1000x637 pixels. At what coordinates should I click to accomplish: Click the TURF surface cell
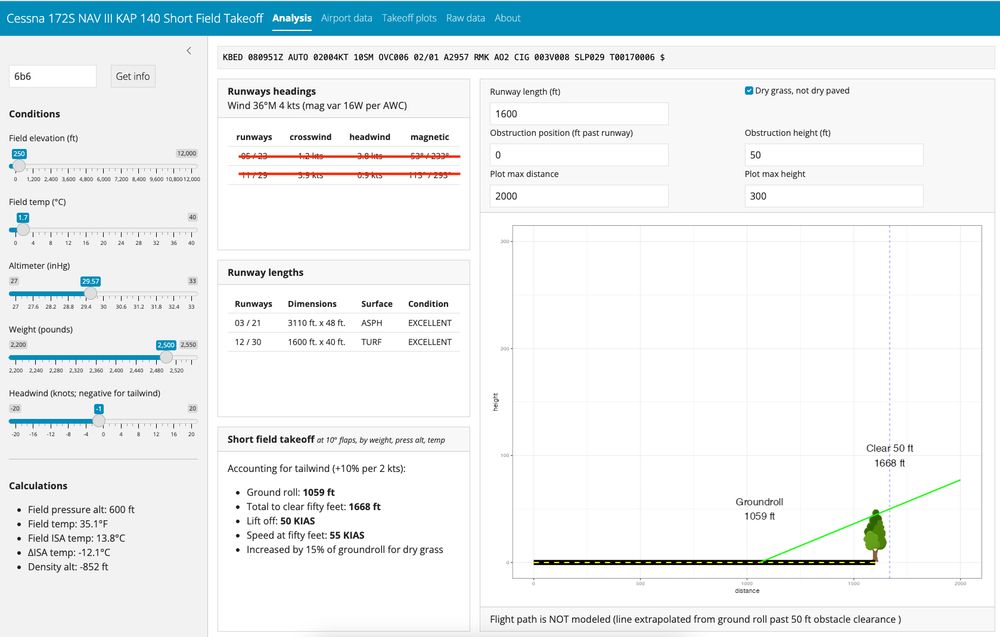(371, 342)
